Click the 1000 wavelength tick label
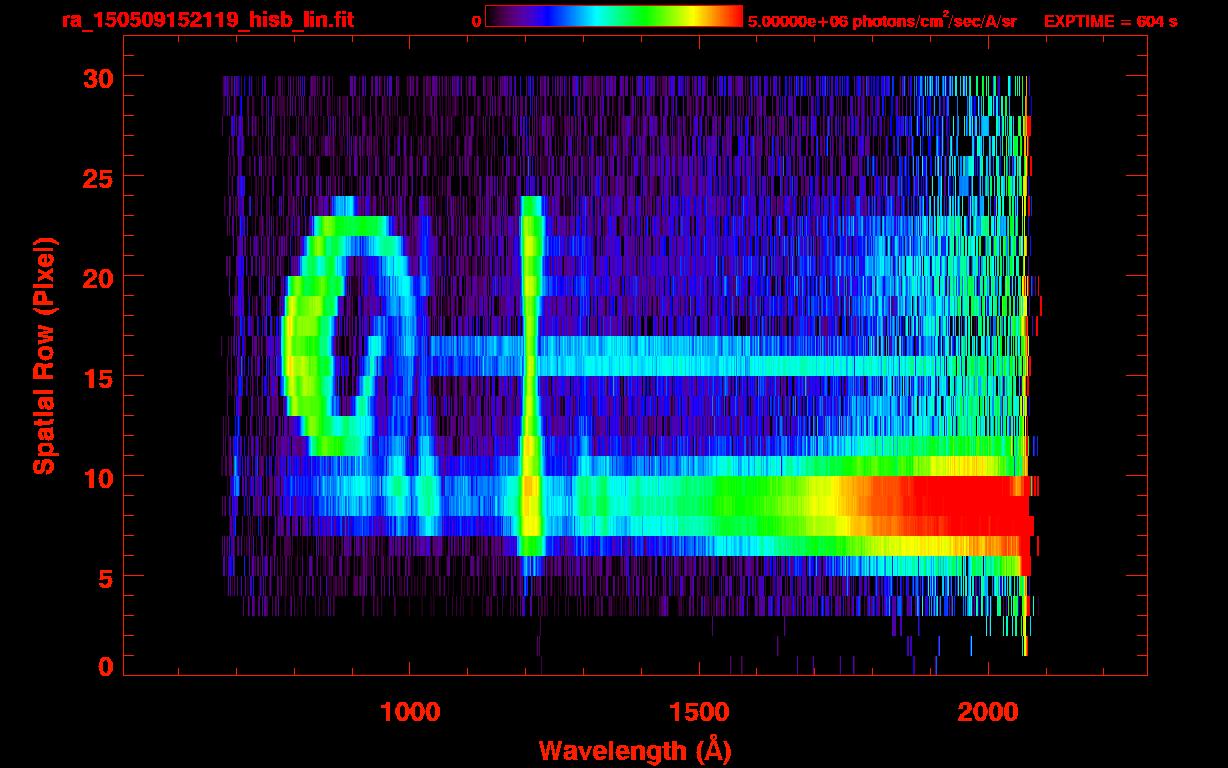 click(410, 712)
